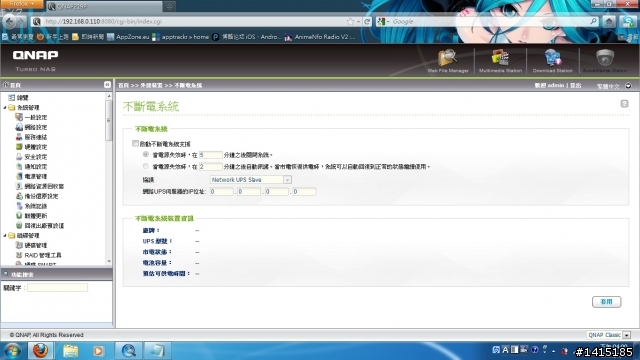Viewport: 640px width, 360px height.
Task: Open File Explorer from taskbar
Action: pyautogui.click(x=70, y=351)
